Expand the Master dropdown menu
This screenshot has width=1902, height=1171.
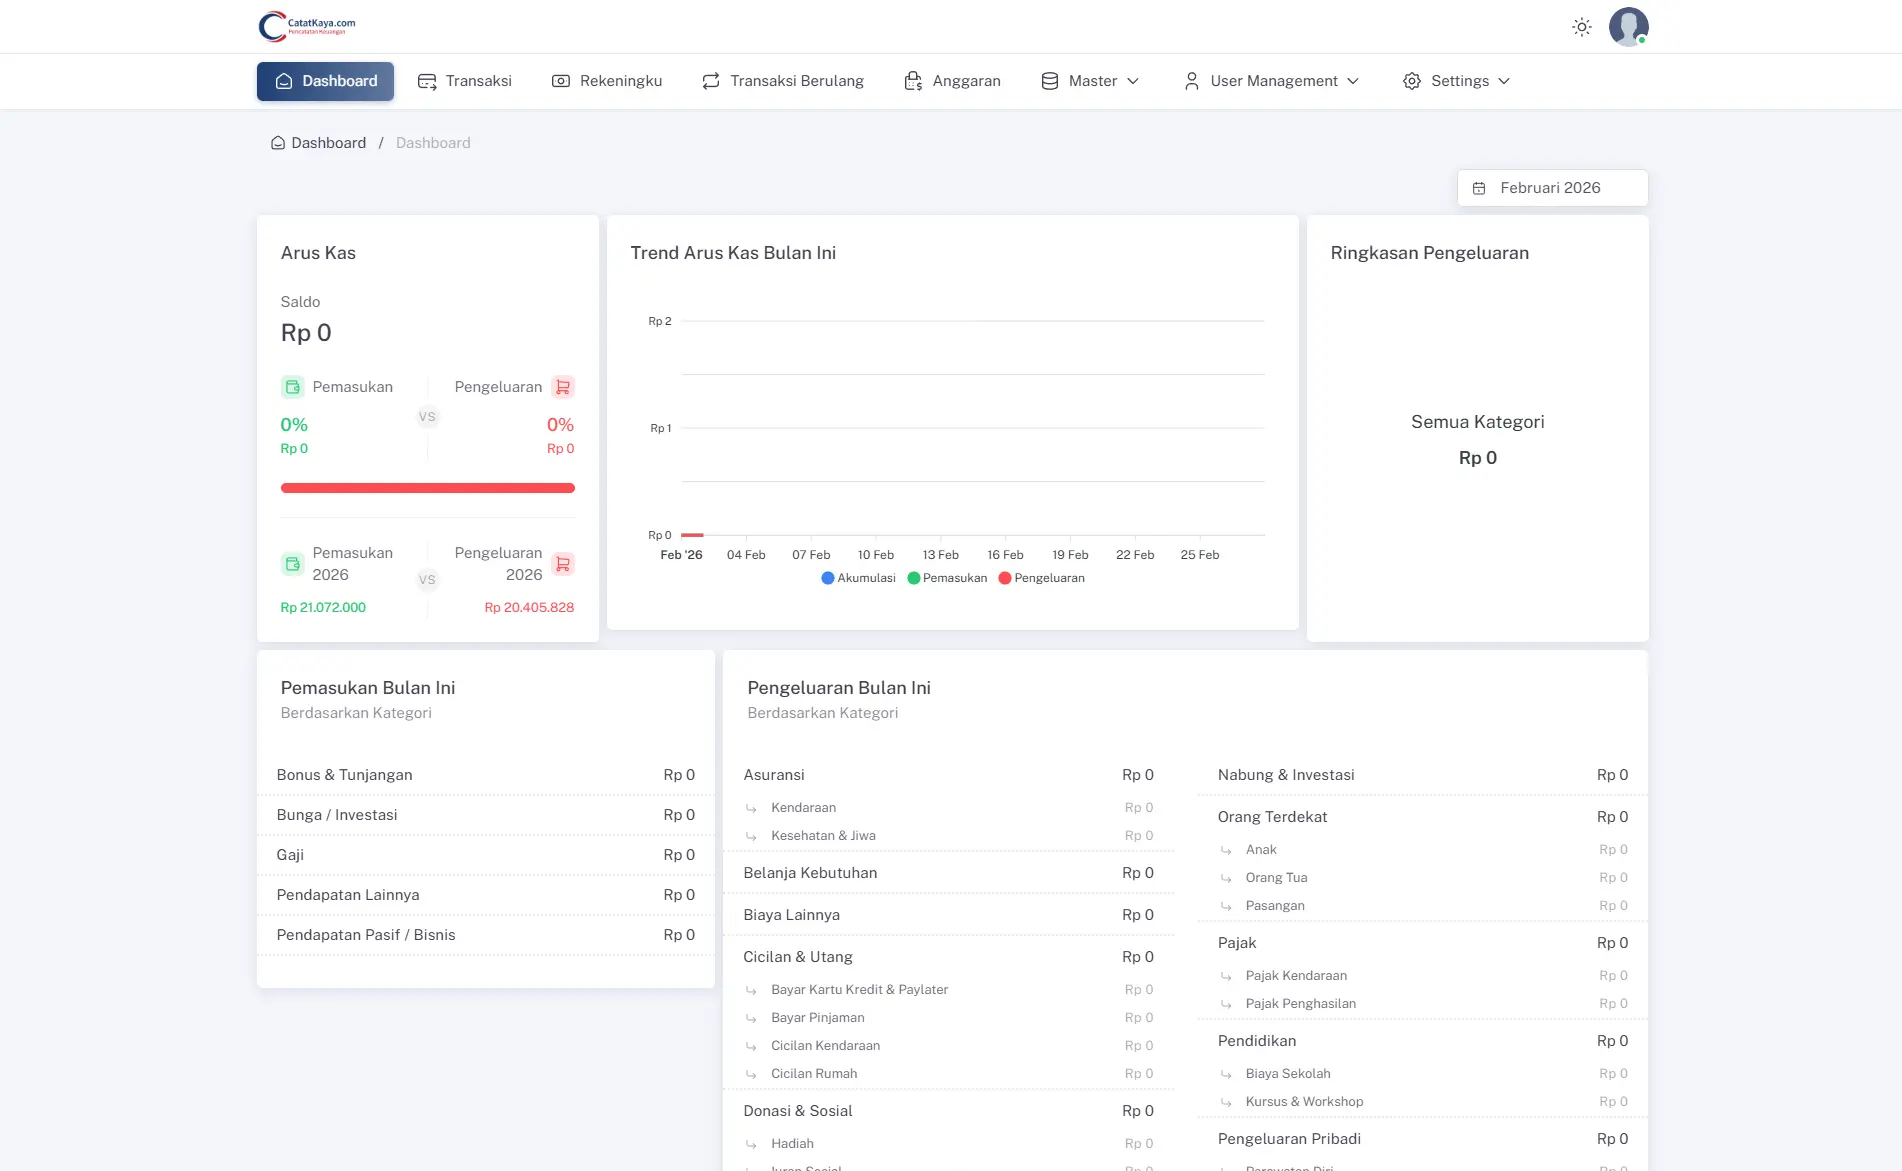1090,81
